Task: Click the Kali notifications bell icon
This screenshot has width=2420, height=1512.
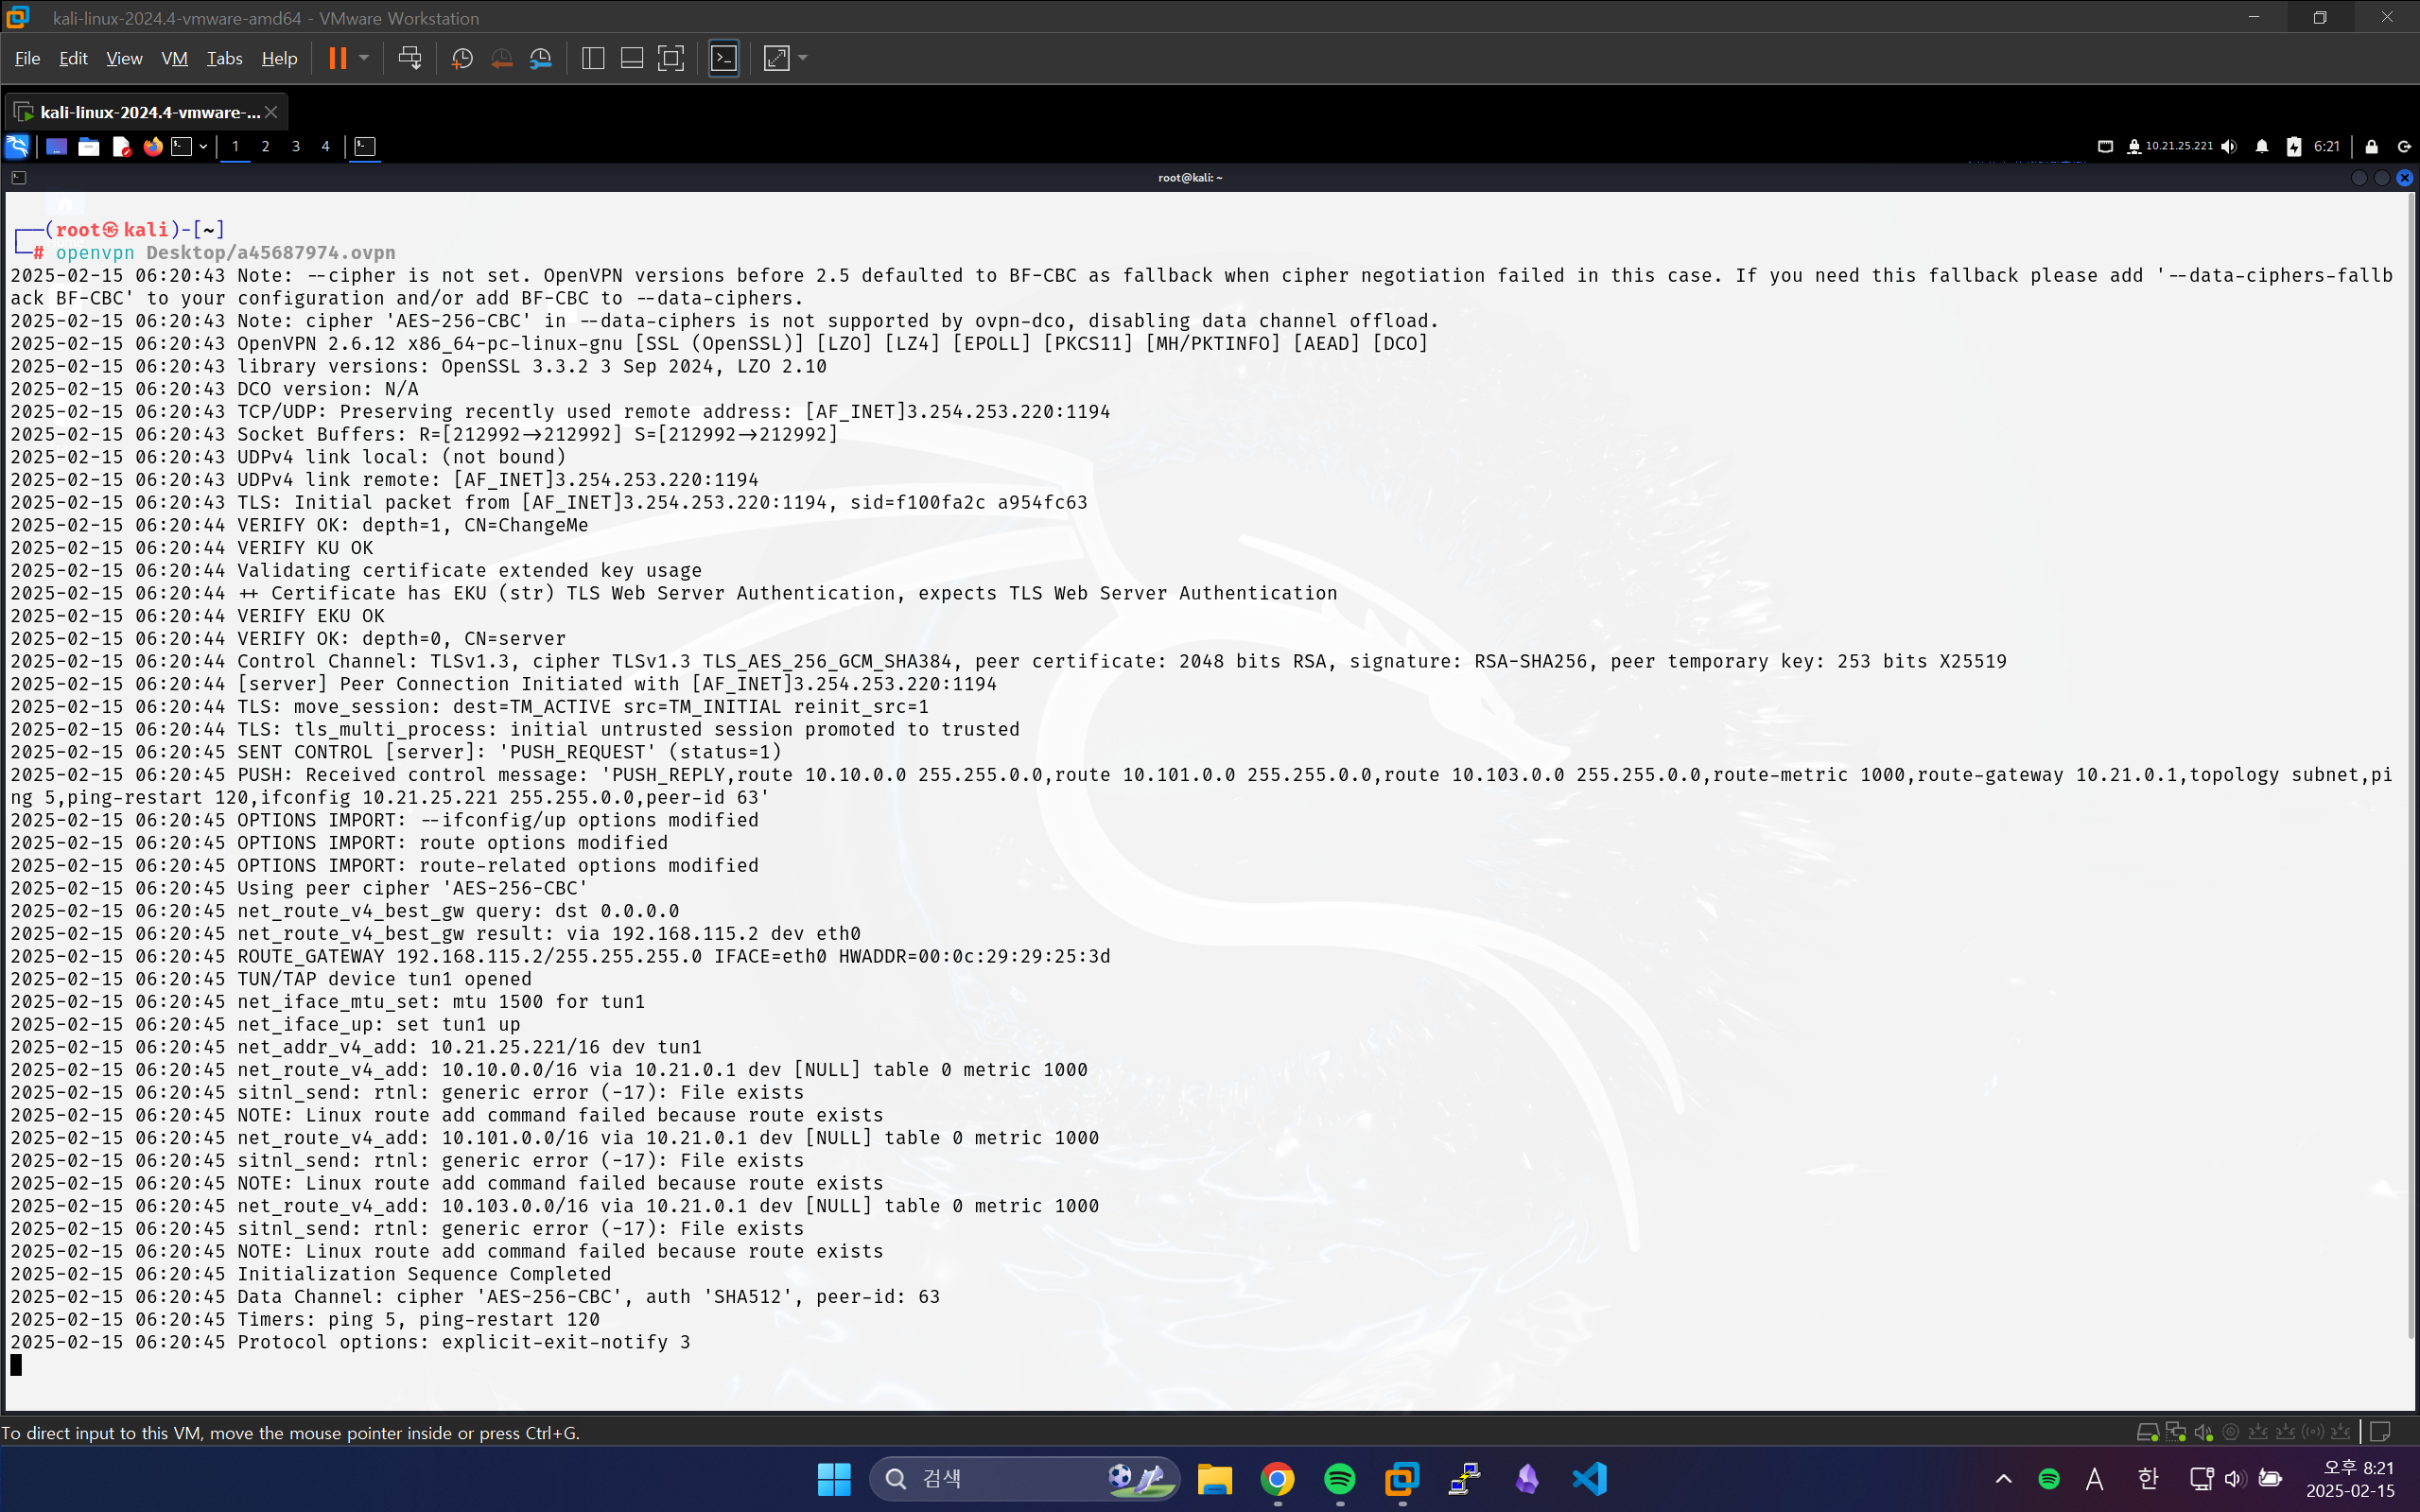Action: pos(2261,147)
